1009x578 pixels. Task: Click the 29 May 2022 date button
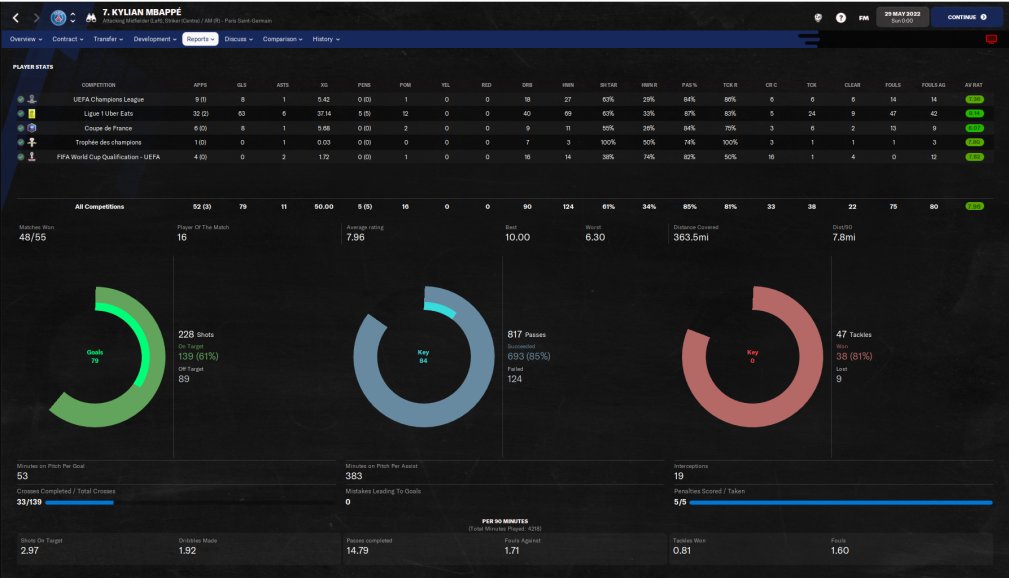pyautogui.click(x=902, y=17)
